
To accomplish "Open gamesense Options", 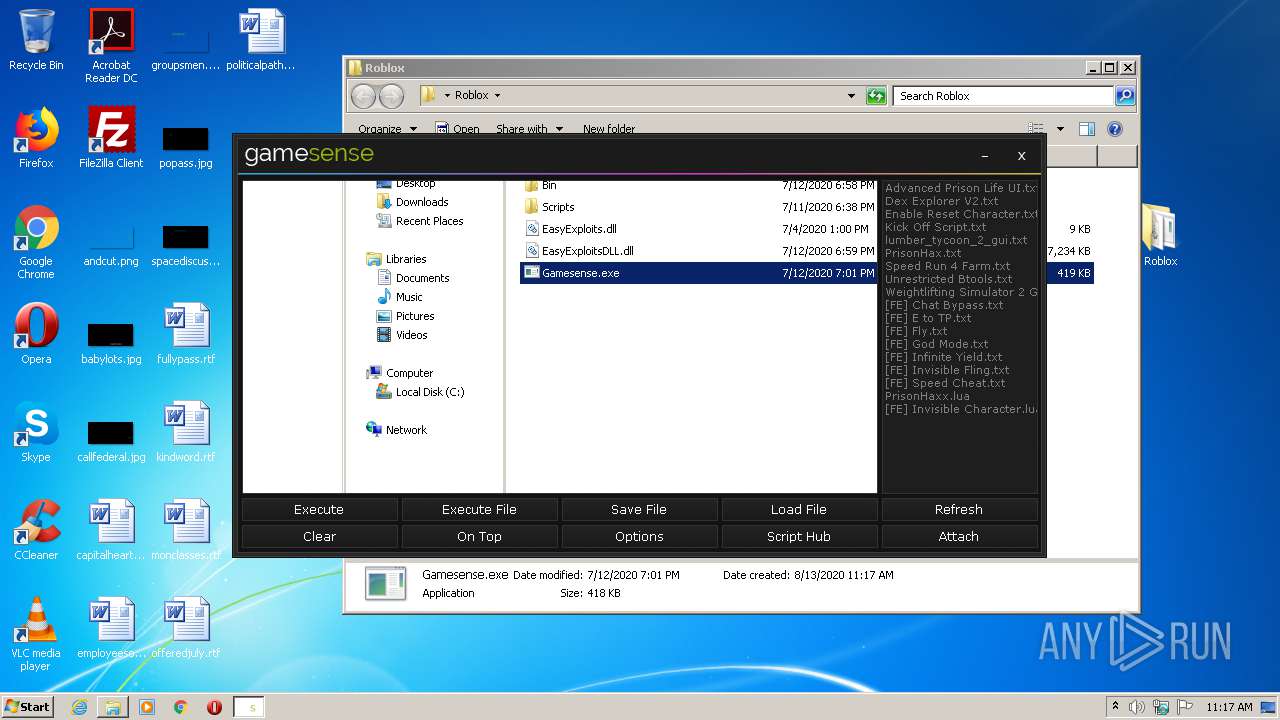I will [x=639, y=536].
